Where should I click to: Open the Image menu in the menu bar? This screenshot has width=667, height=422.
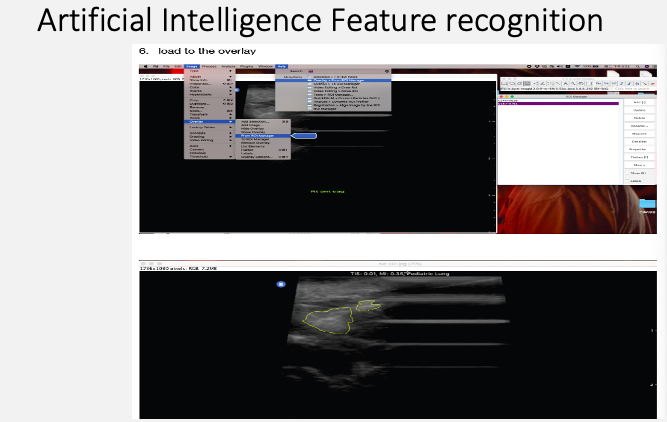tap(192, 67)
